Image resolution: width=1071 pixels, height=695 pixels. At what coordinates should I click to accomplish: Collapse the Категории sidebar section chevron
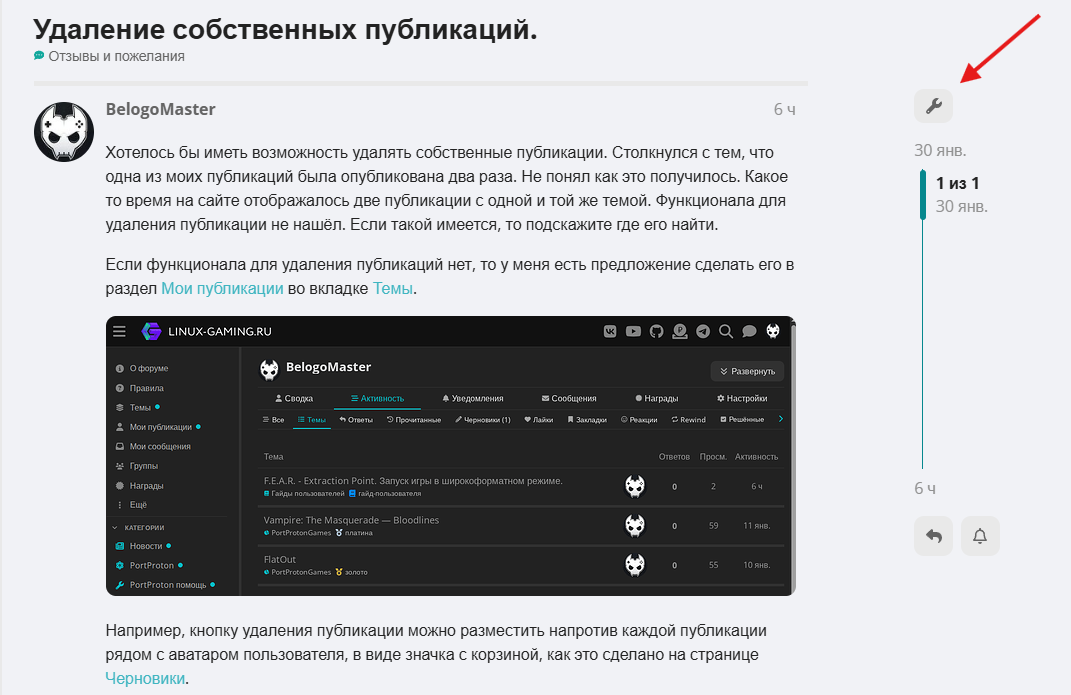coord(115,527)
